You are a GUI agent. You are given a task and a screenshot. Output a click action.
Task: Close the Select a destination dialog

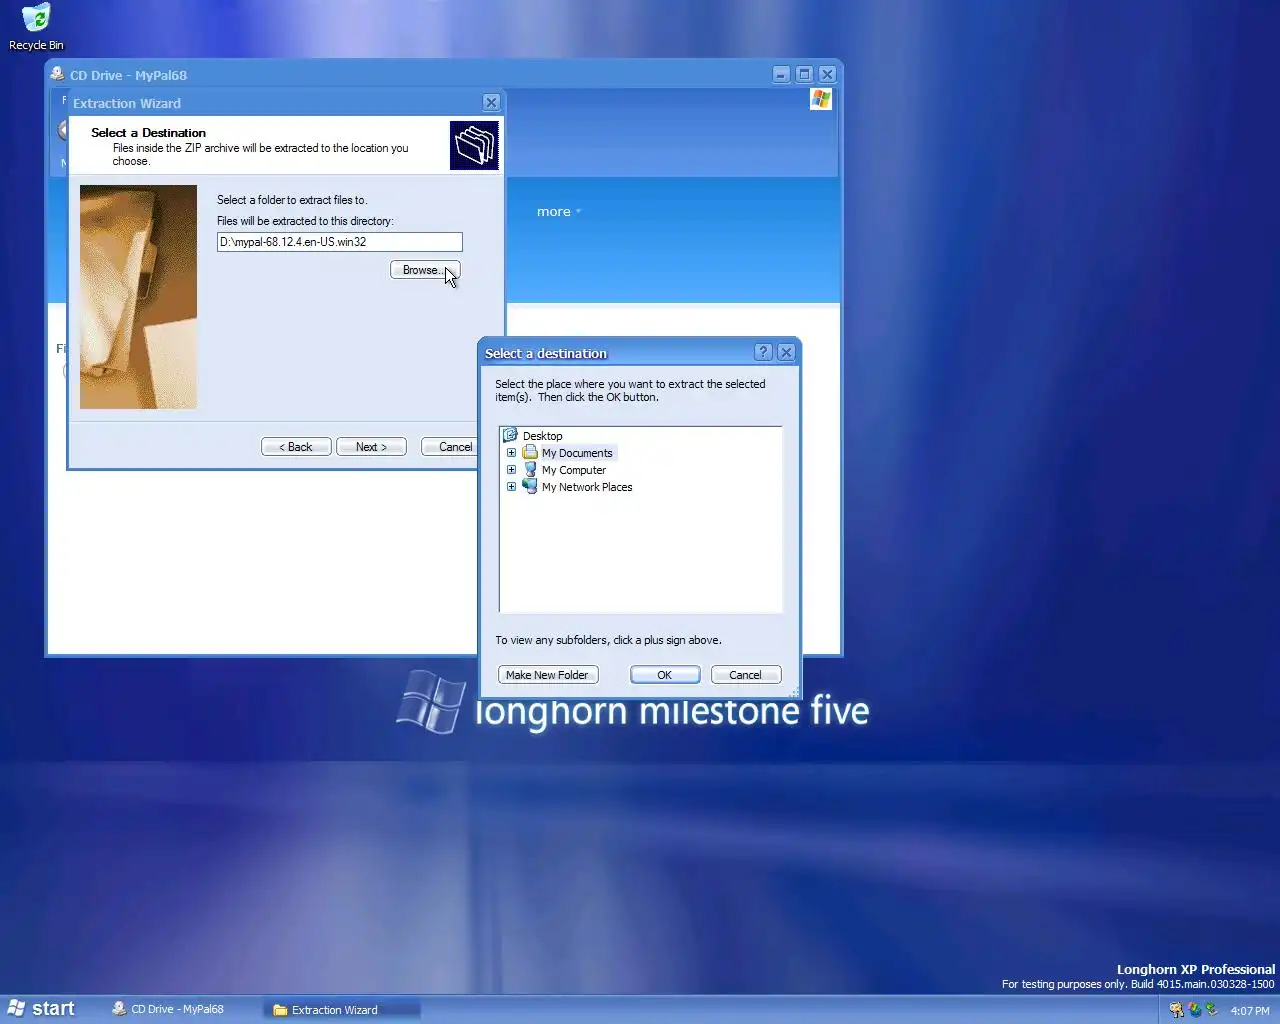click(786, 352)
